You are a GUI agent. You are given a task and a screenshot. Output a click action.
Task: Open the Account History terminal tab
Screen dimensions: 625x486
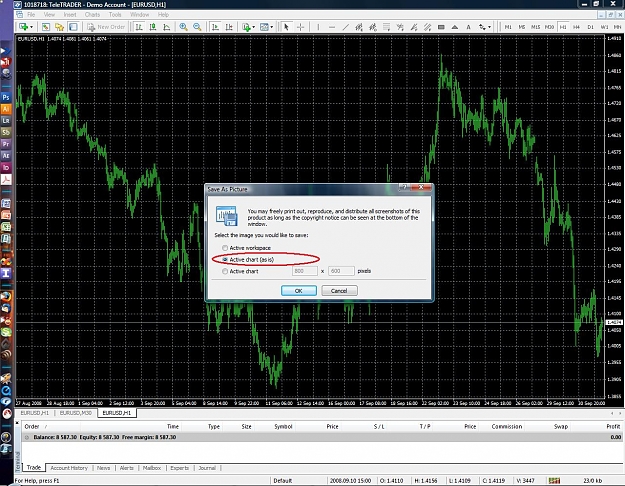(69, 468)
